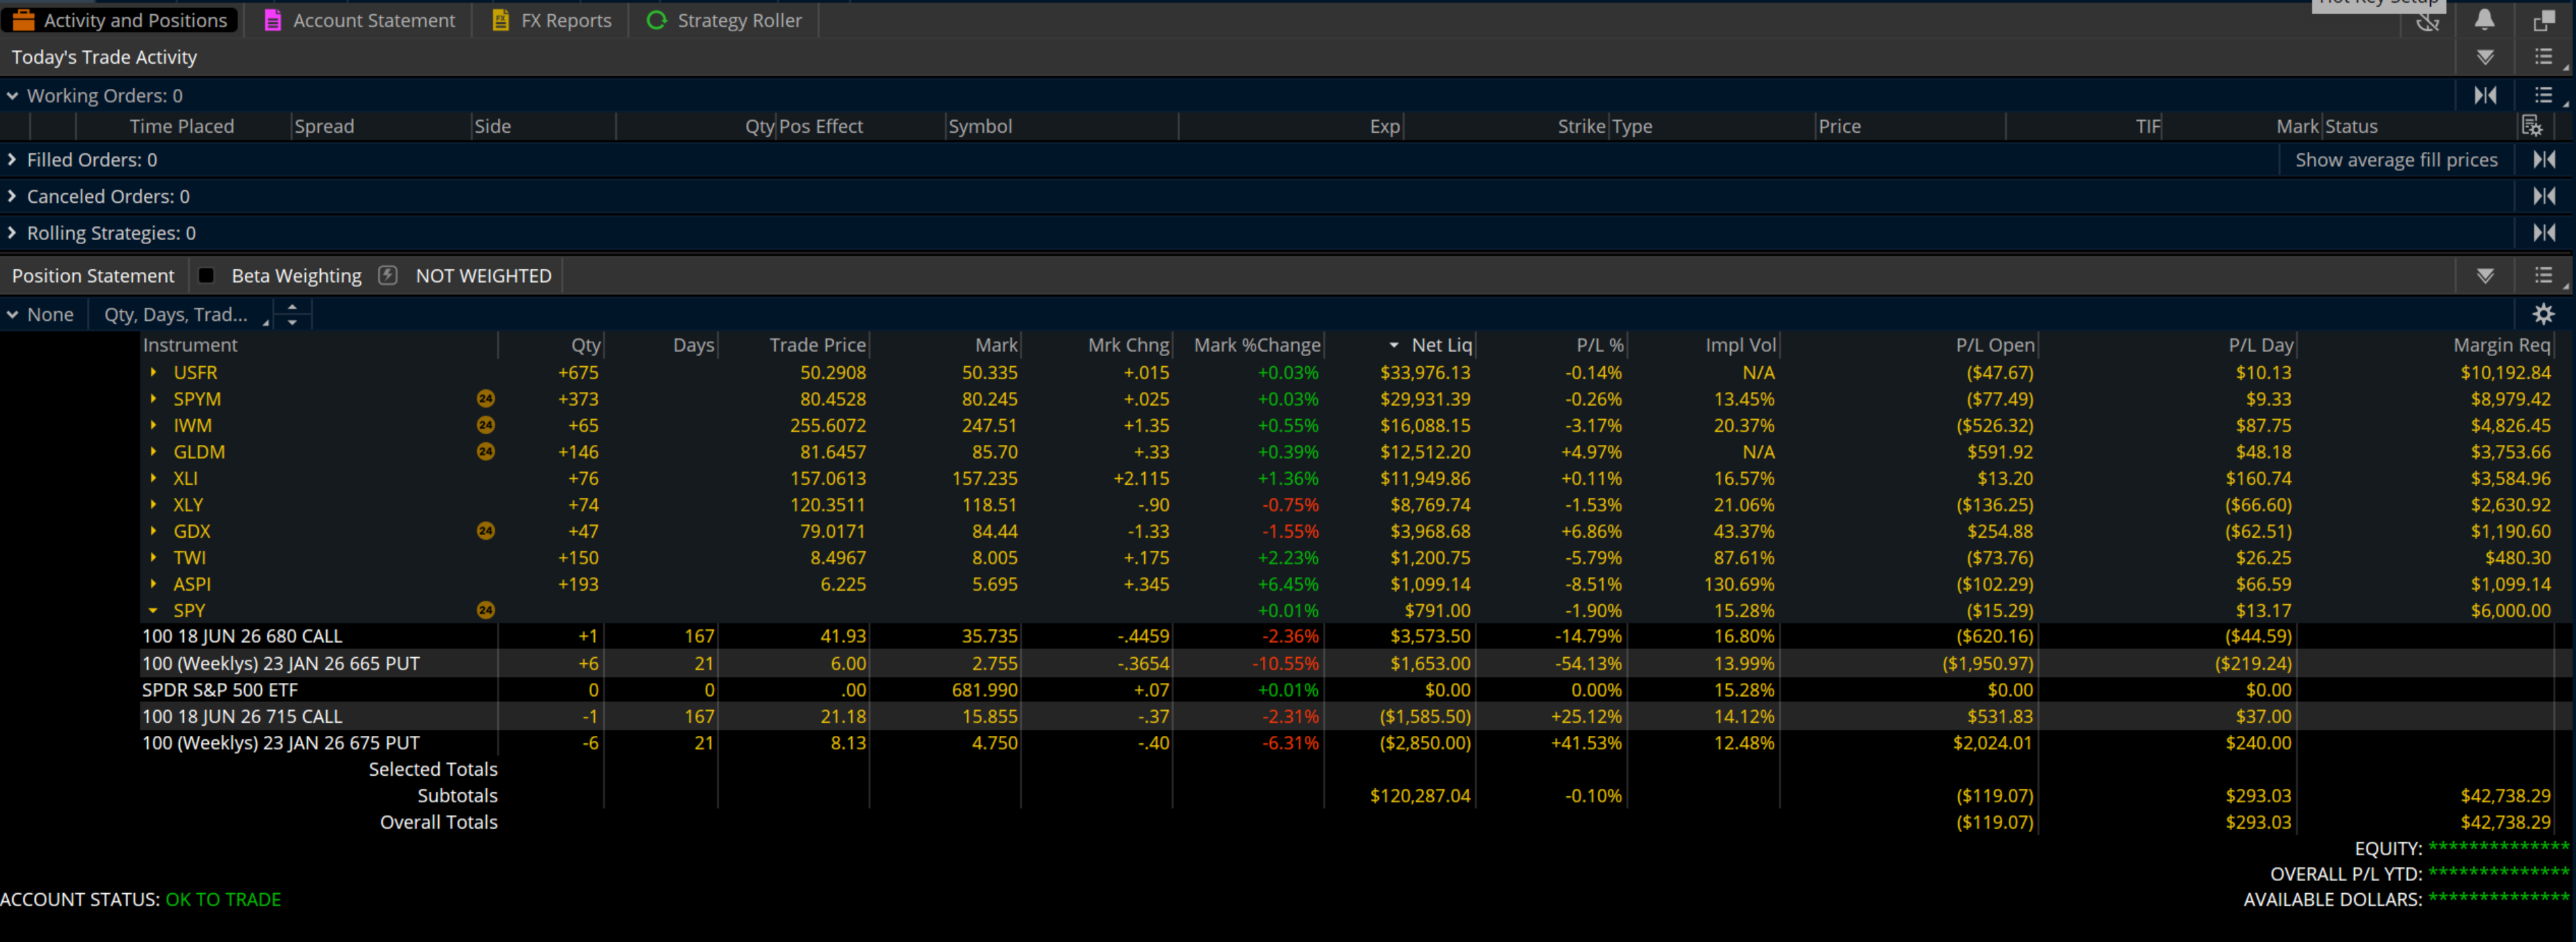
Task: Expand the GLDM position row
Action: click(153, 452)
